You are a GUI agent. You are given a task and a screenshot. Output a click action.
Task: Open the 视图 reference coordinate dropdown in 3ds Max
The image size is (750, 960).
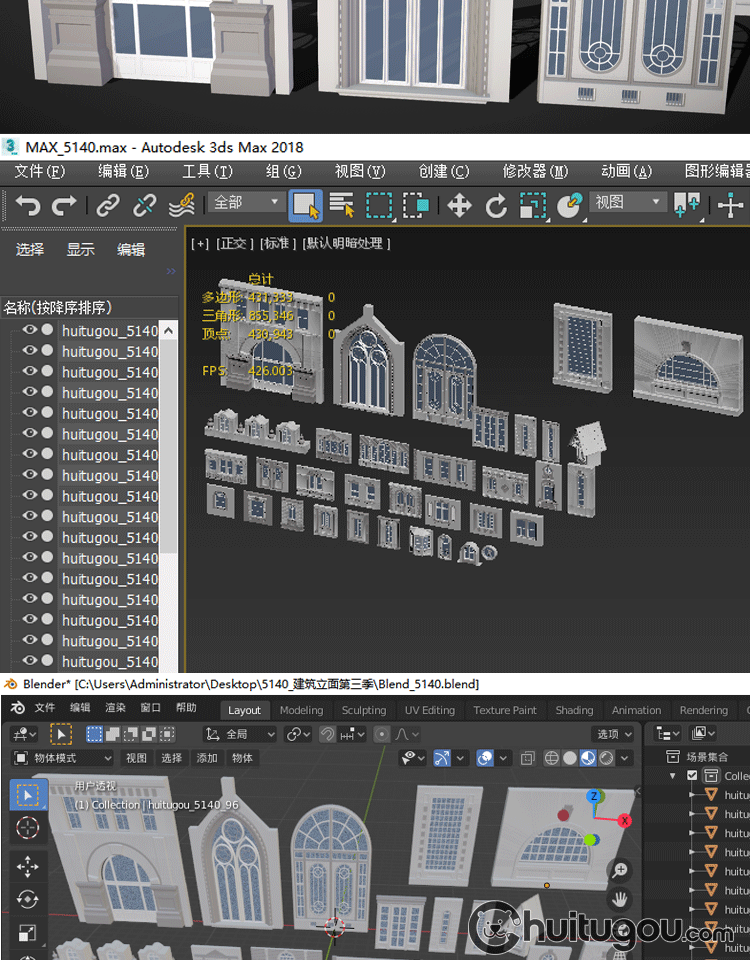[628, 202]
